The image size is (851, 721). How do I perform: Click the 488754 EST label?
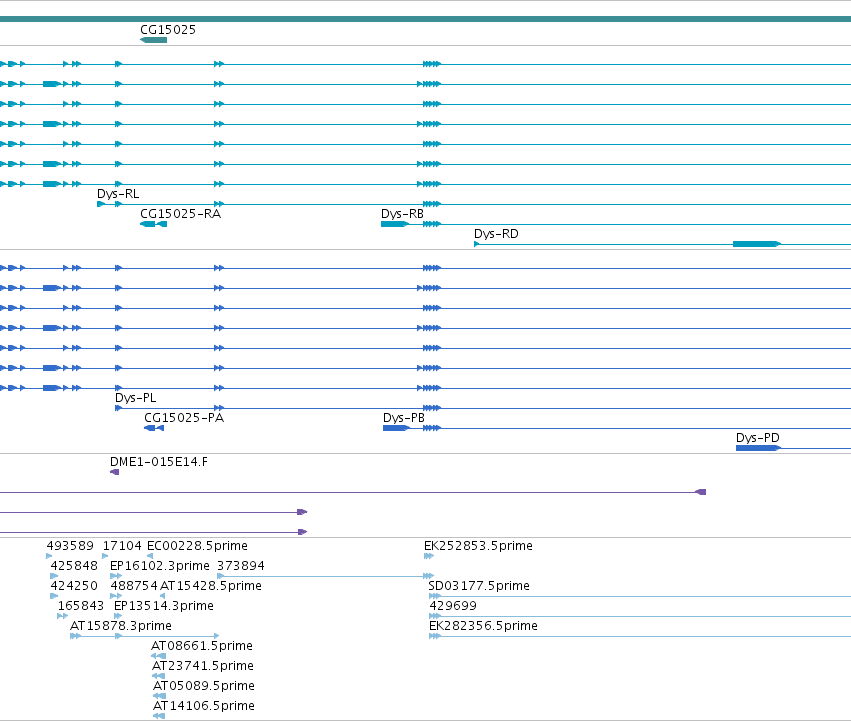pyautogui.click(x=134, y=586)
